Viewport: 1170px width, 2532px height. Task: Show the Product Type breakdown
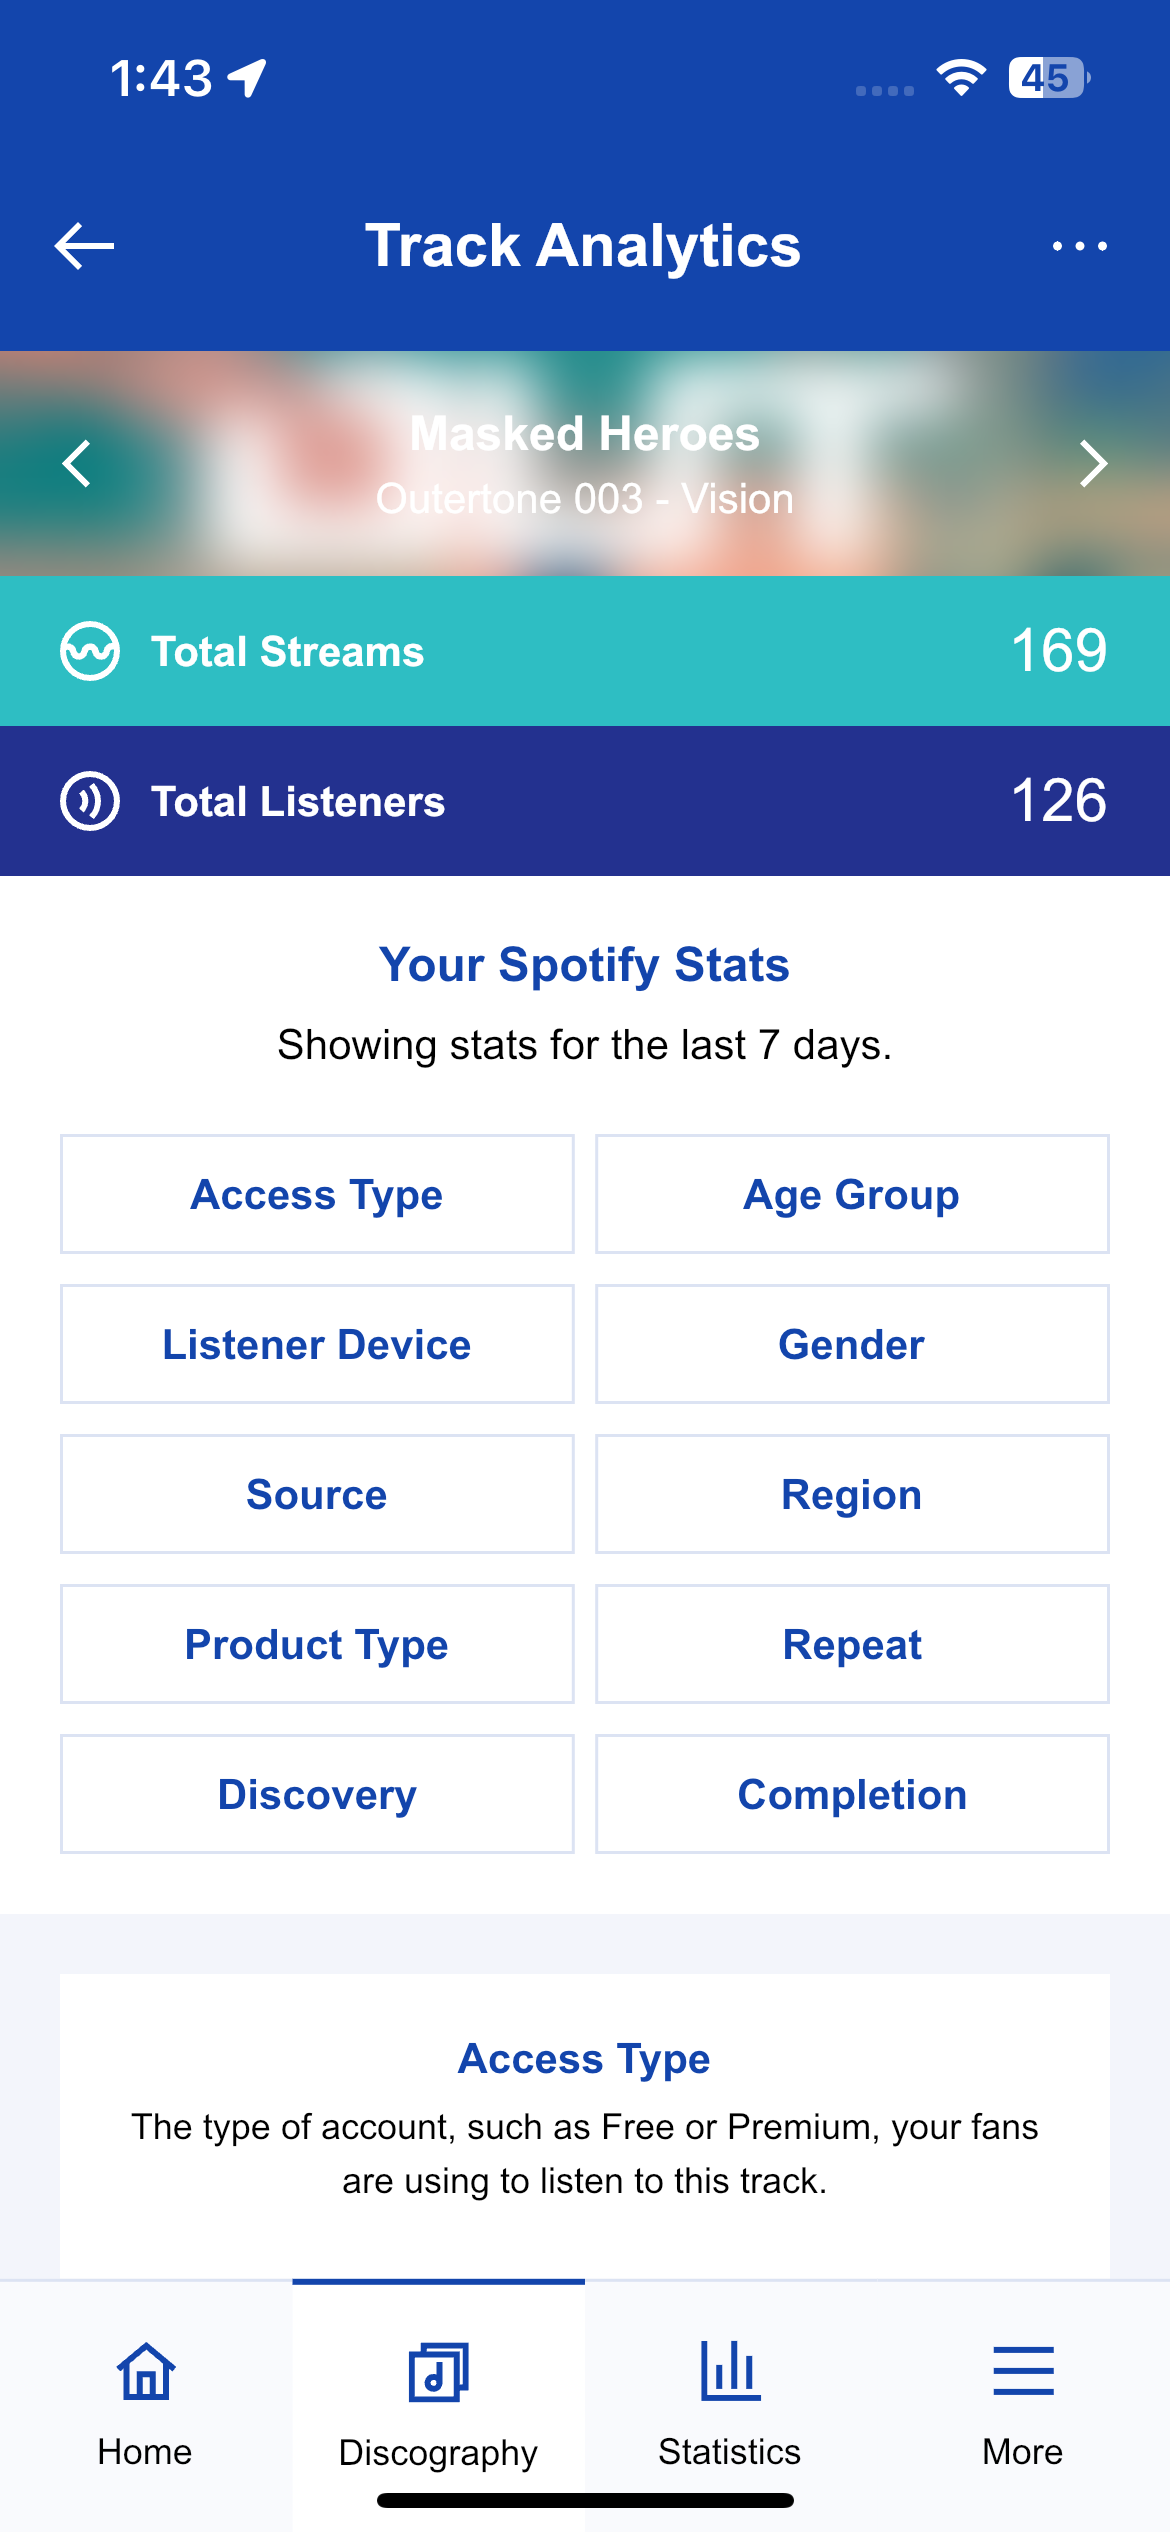pos(317,1644)
